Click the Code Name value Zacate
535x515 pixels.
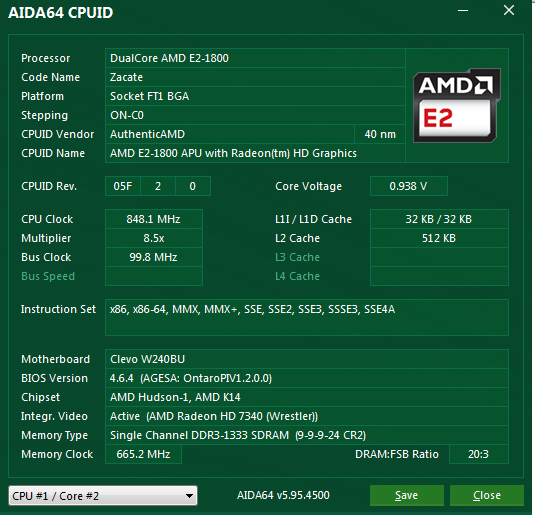tap(255, 77)
